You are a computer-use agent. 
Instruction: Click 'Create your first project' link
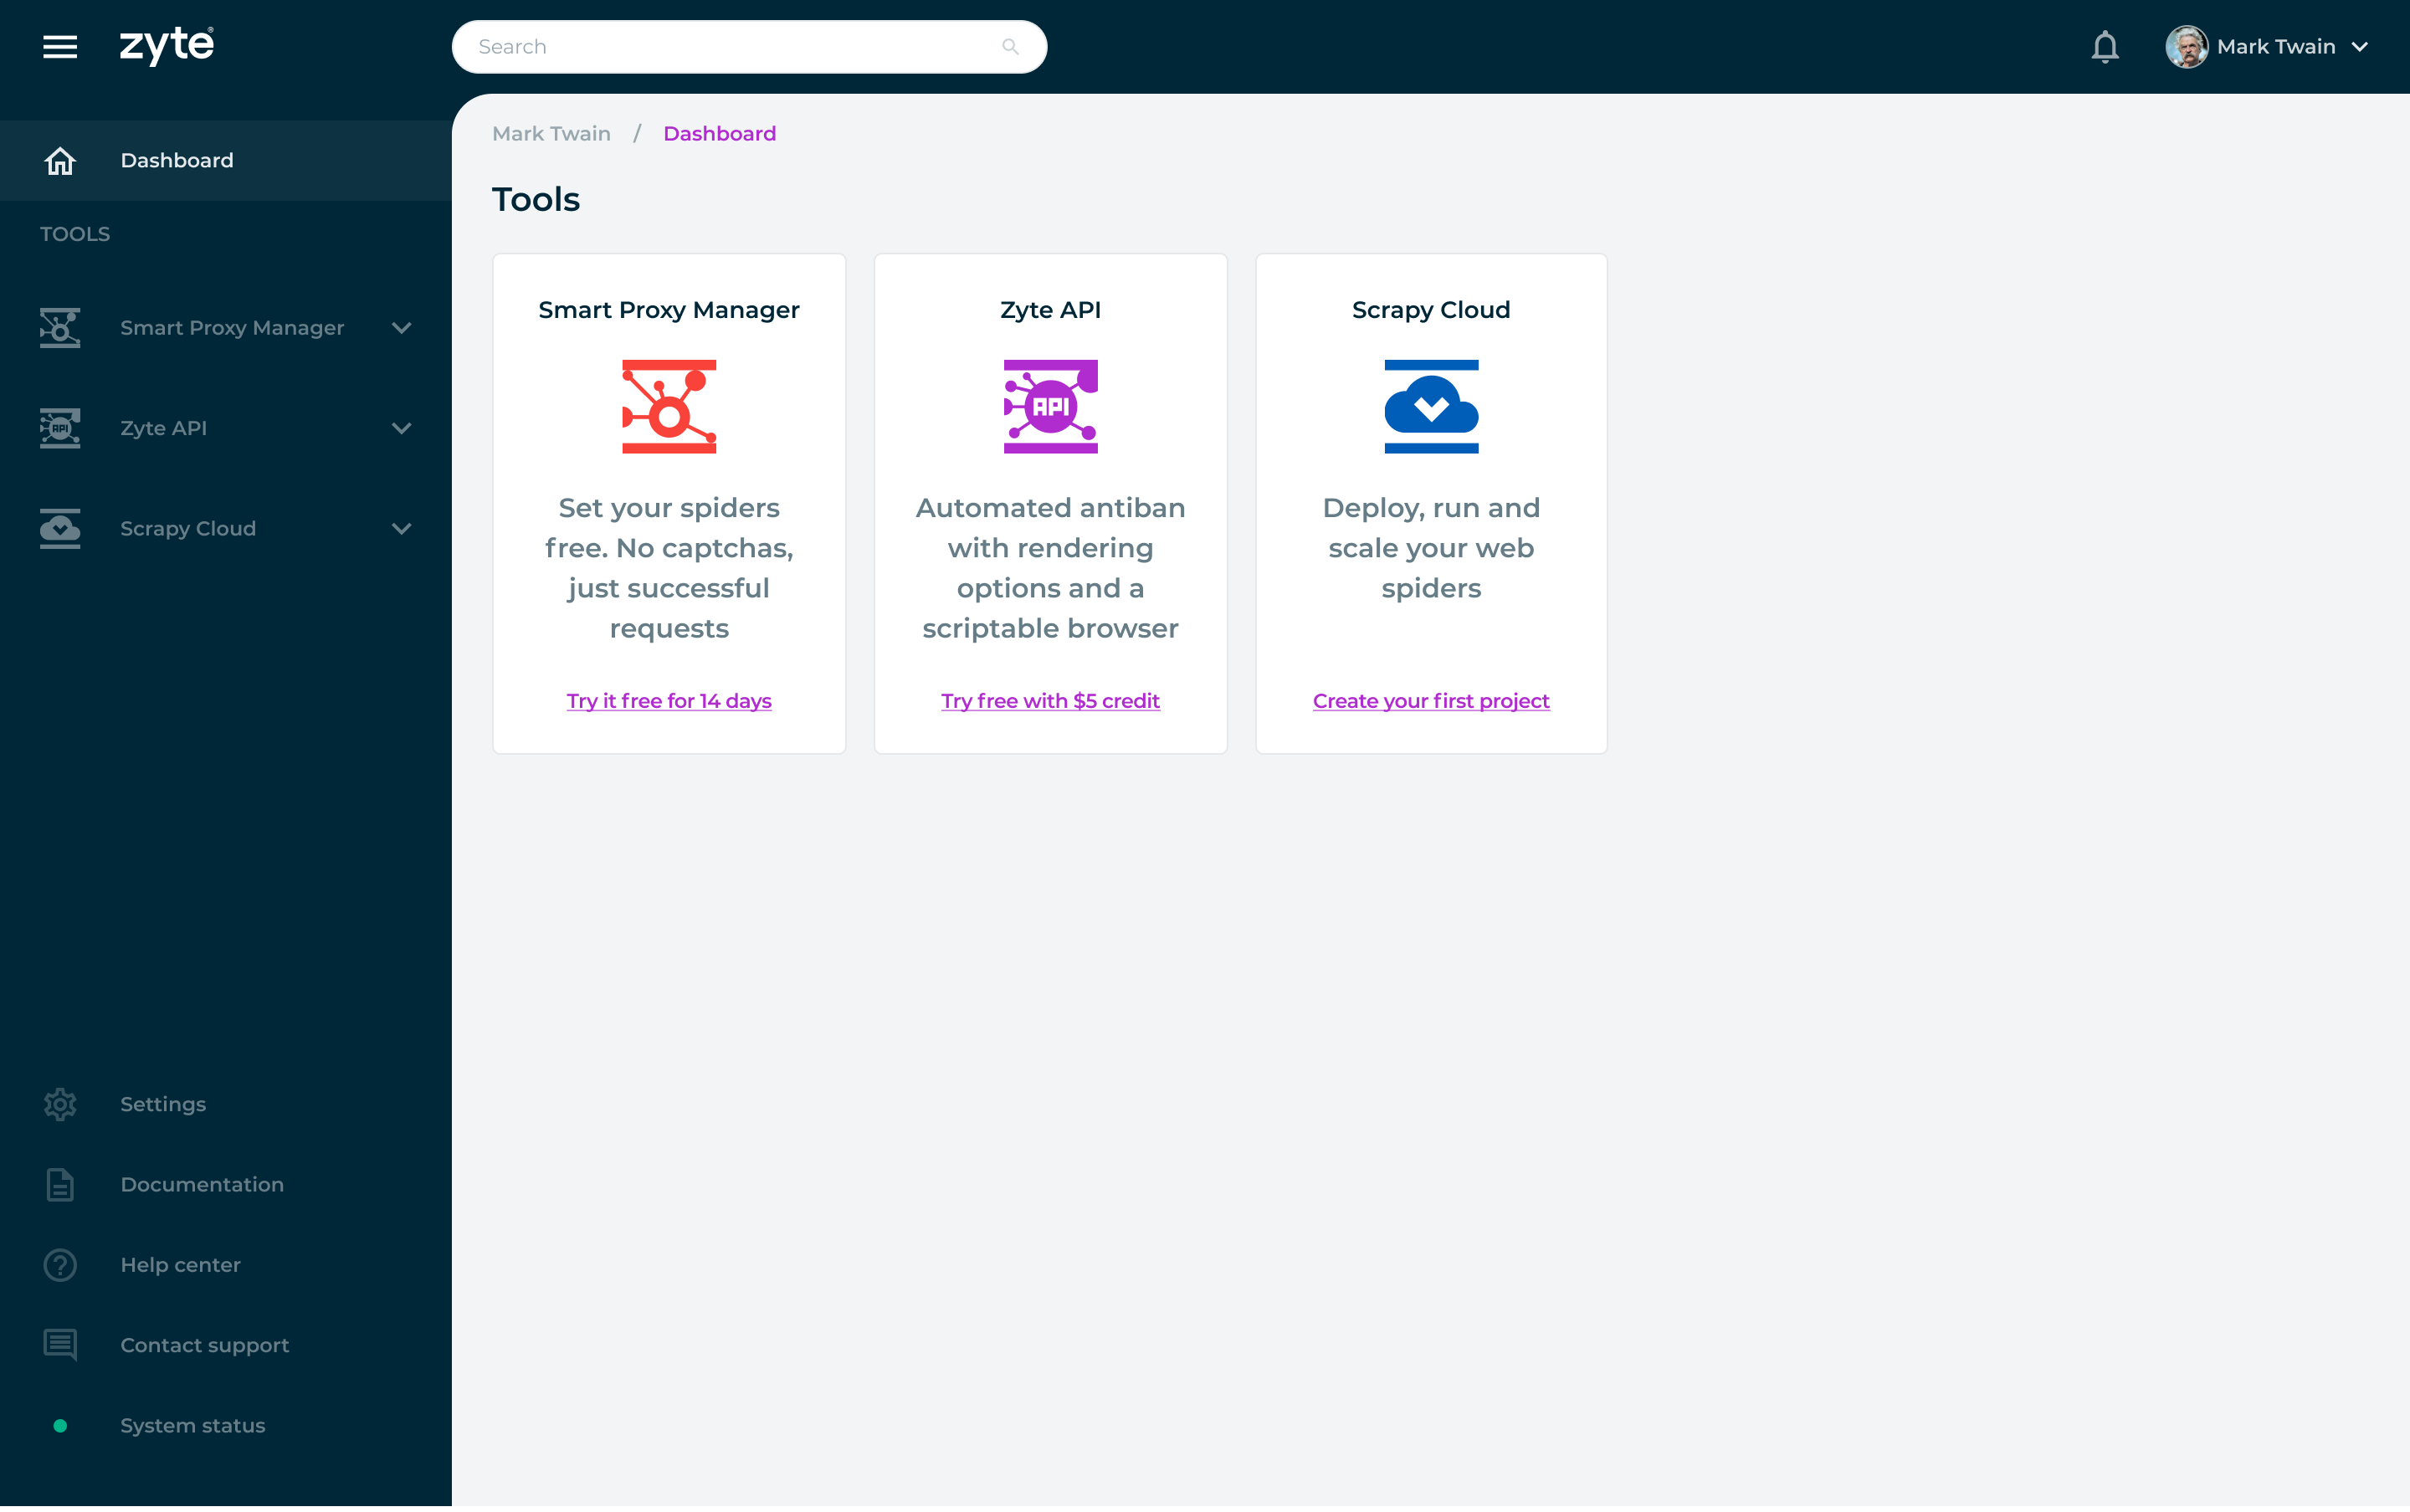coord(1430,700)
